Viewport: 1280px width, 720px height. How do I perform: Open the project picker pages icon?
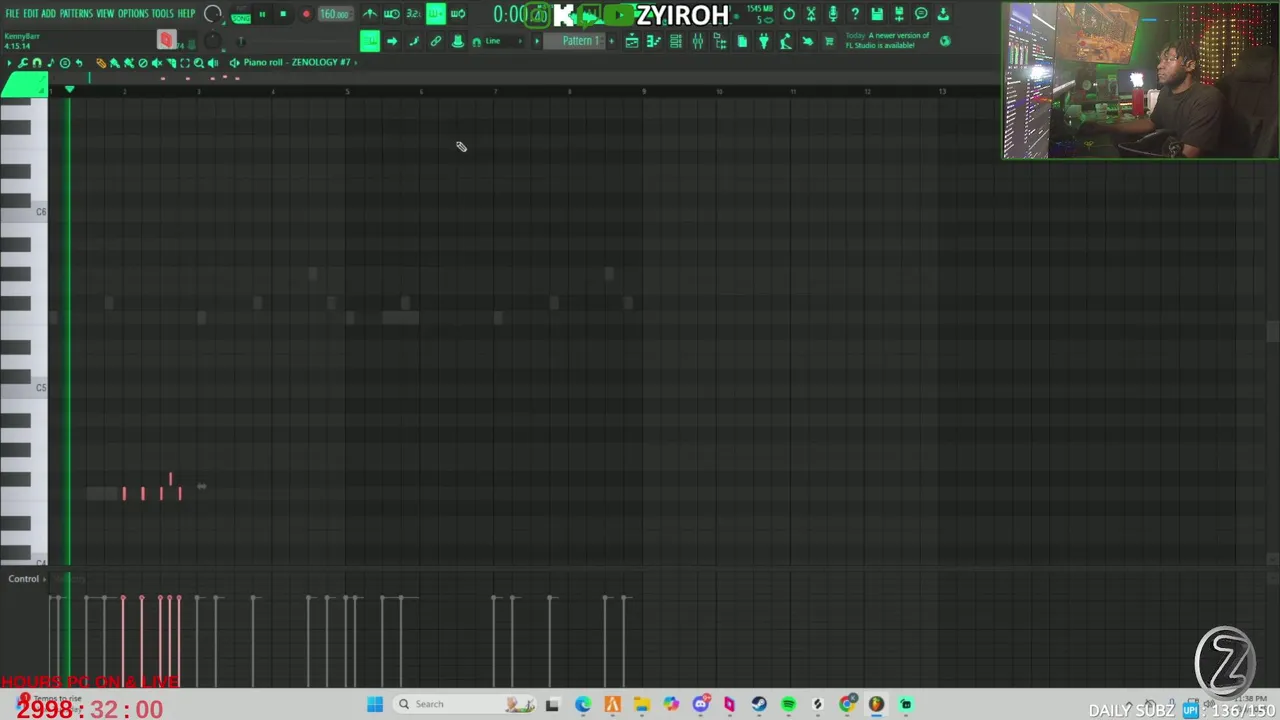742,41
